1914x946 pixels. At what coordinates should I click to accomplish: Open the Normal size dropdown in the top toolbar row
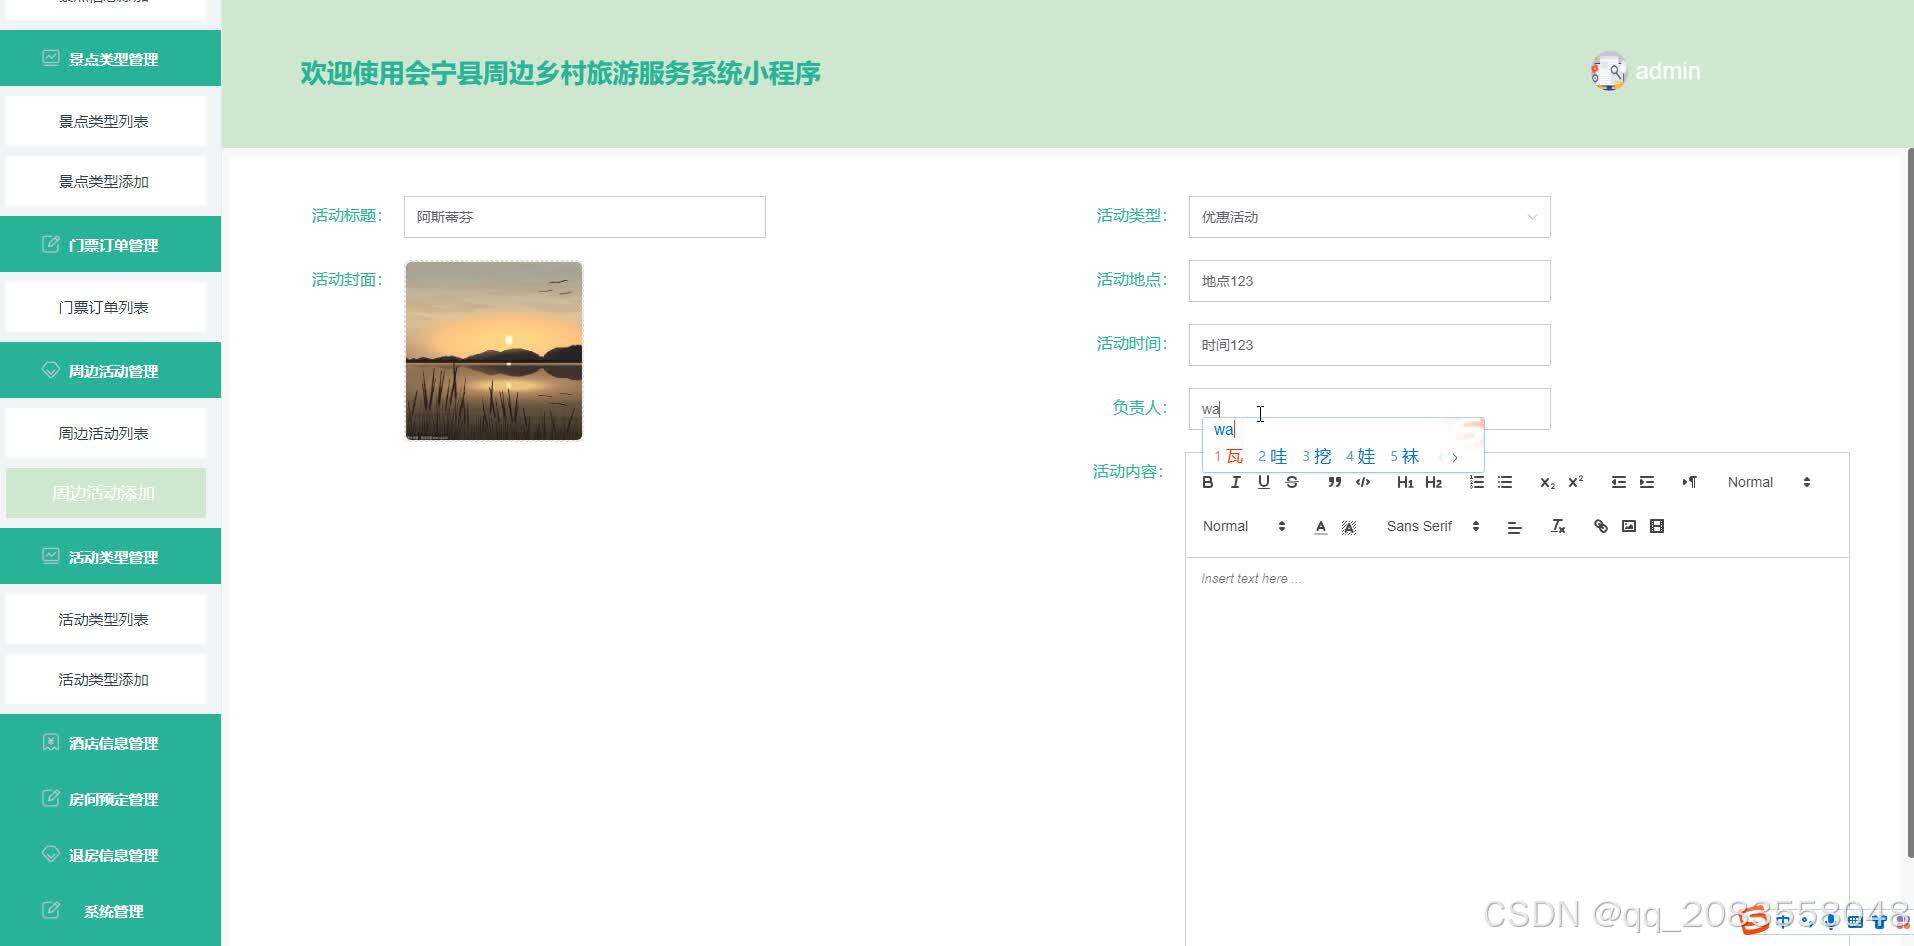pos(1768,482)
